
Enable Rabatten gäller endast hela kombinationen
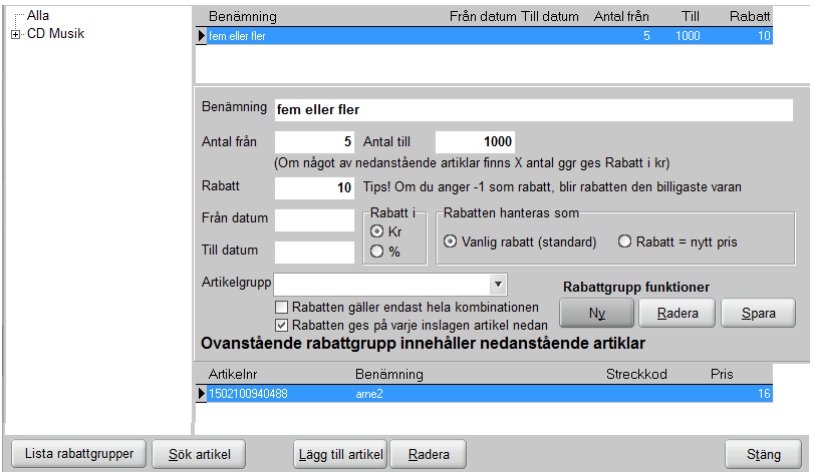pyautogui.click(x=282, y=307)
